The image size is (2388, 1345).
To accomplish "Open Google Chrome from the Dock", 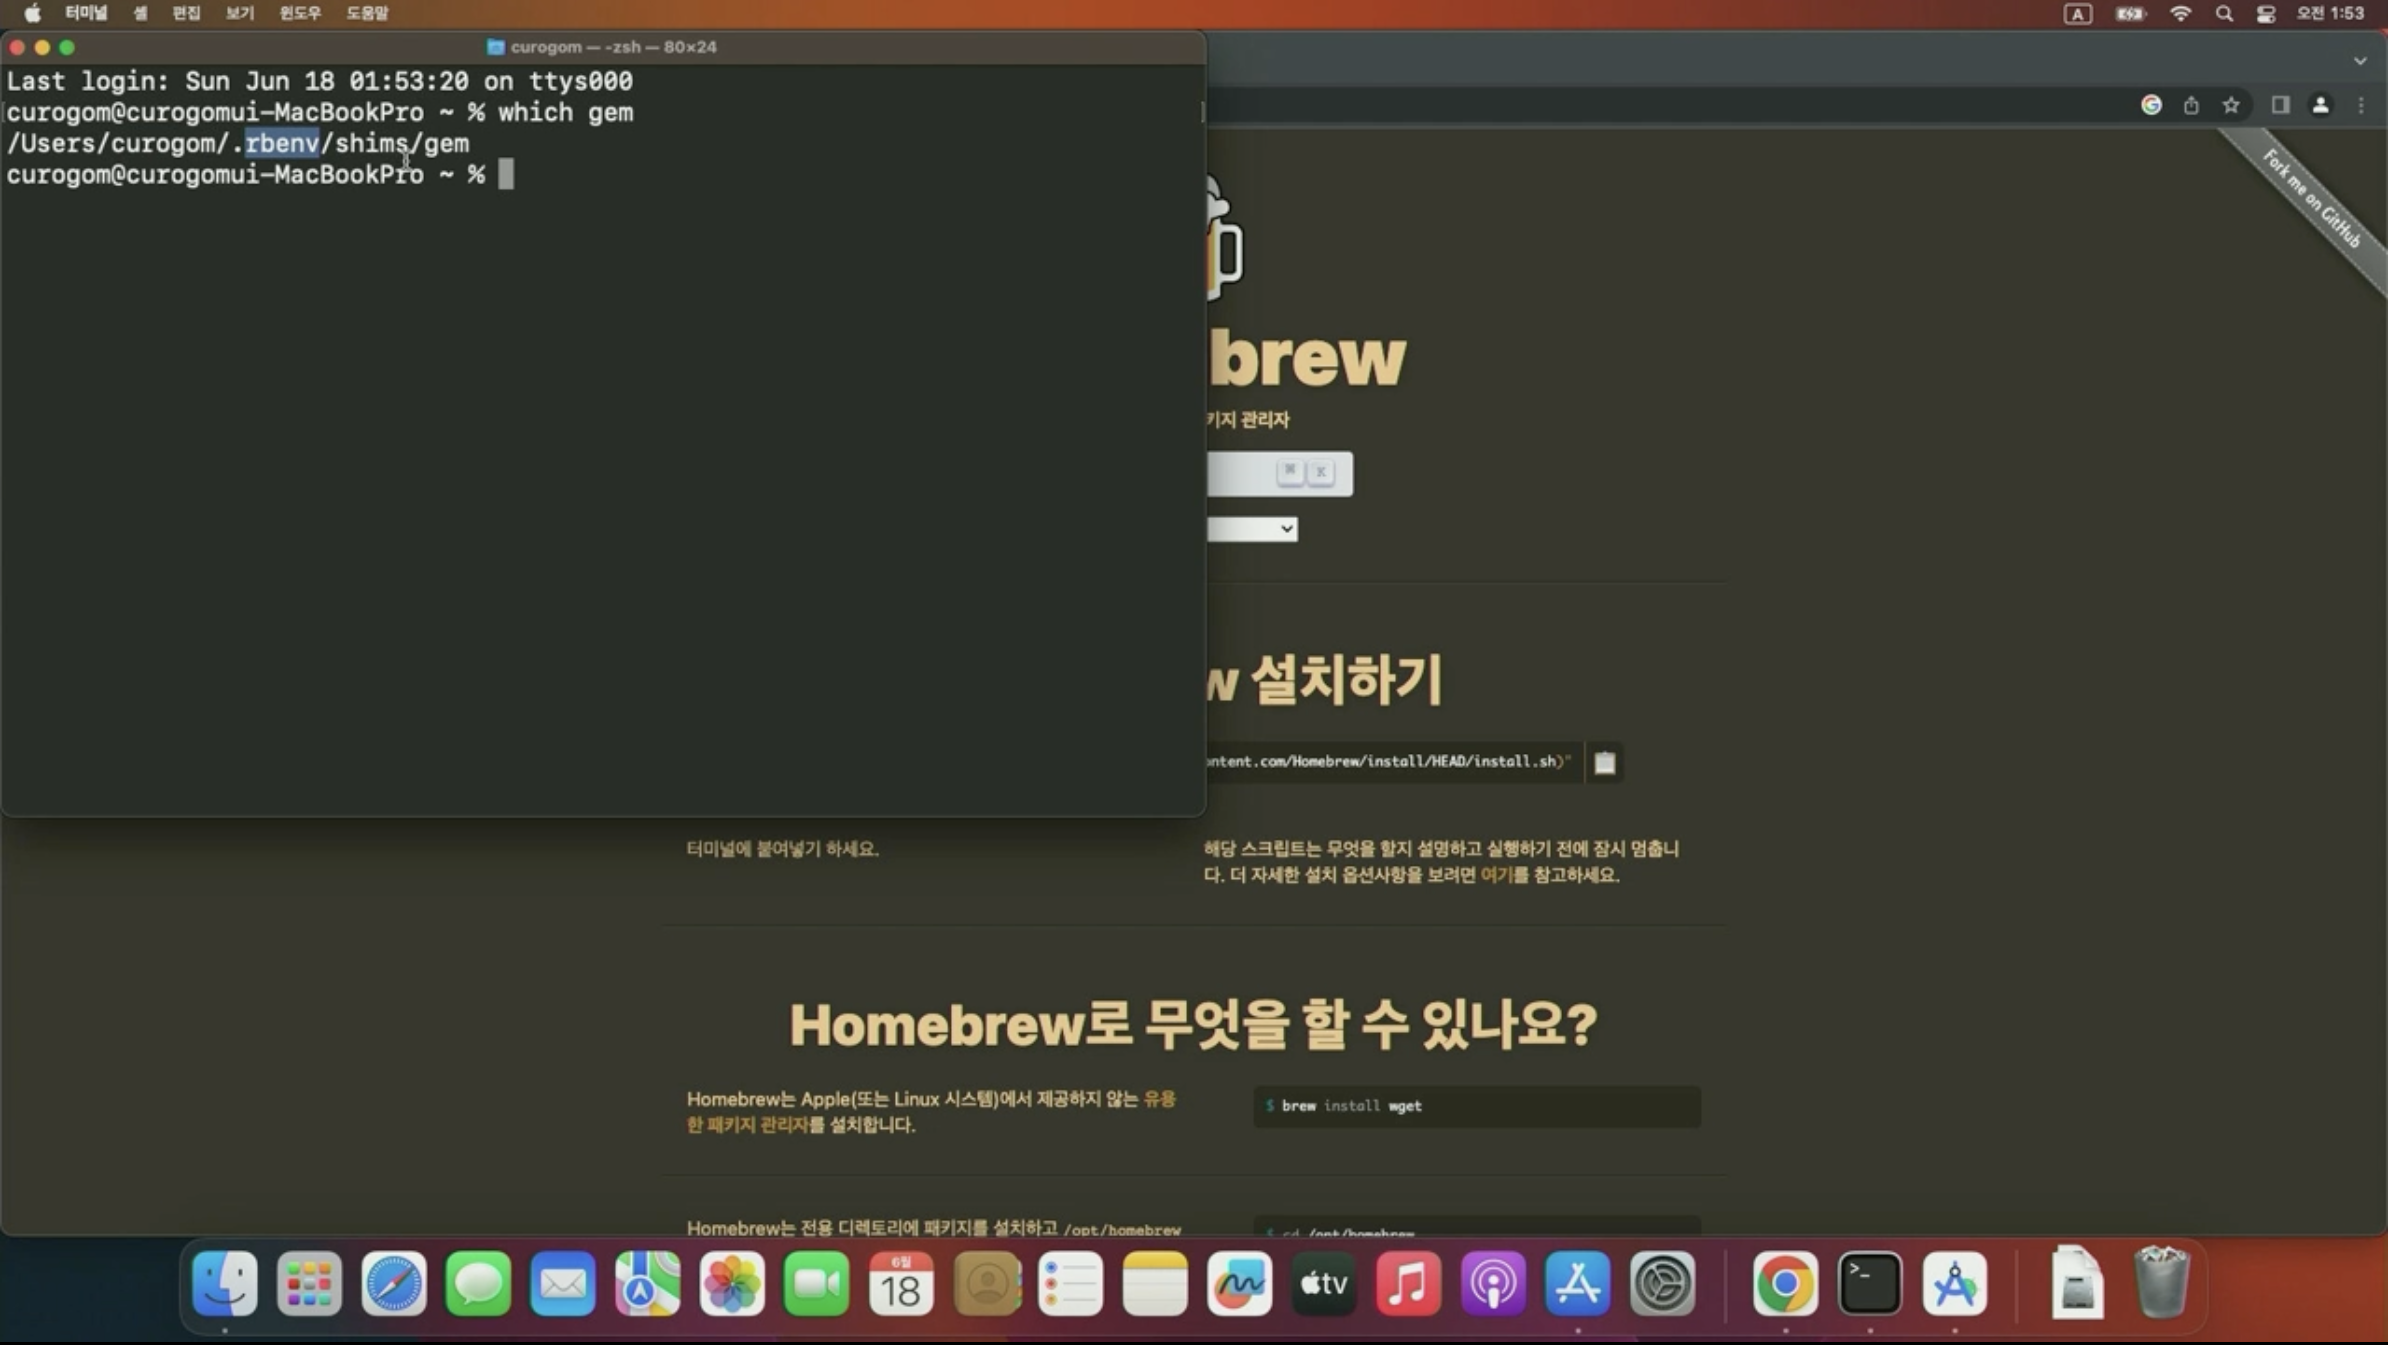I will 1785,1283.
